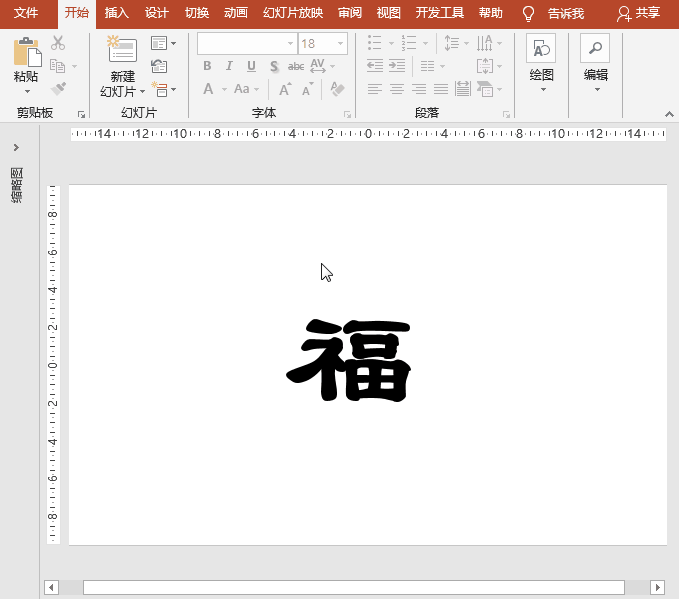
Task: Expand the thumbnails pane chevron
Action: coord(16,148)
